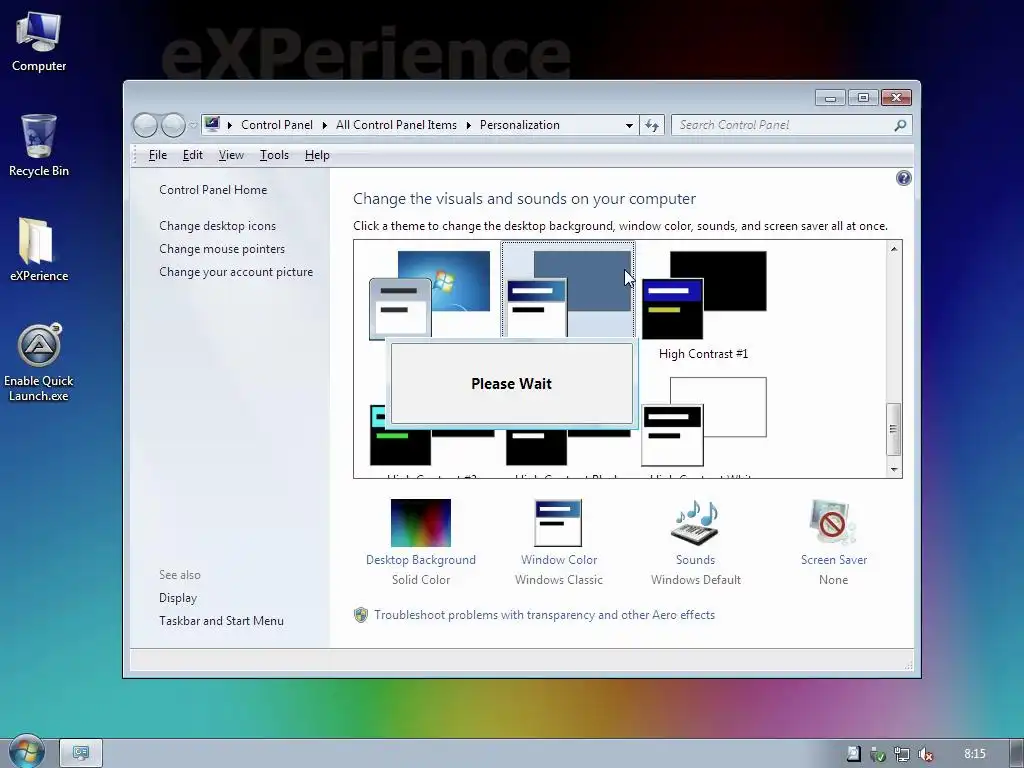
Task: Open the Desktop Background icon
Action: click(x=421, y=522)
